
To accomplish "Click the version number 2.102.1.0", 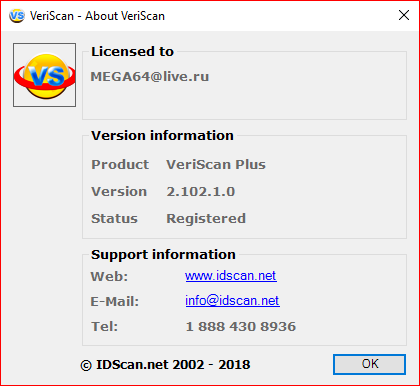I will click(201, 192).
